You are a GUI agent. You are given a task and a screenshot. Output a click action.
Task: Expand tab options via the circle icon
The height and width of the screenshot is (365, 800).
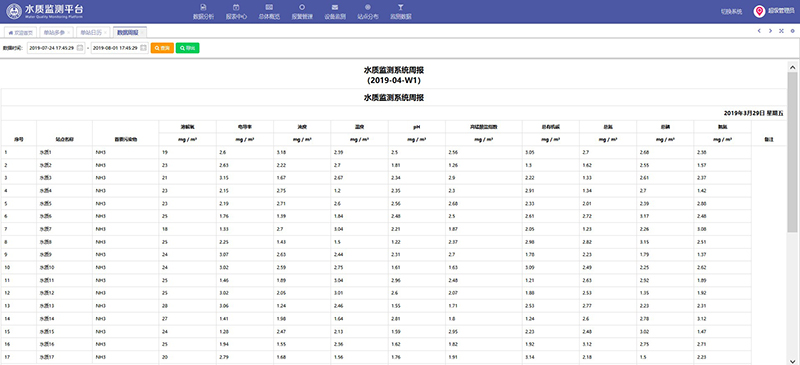[x=792, y=31]
